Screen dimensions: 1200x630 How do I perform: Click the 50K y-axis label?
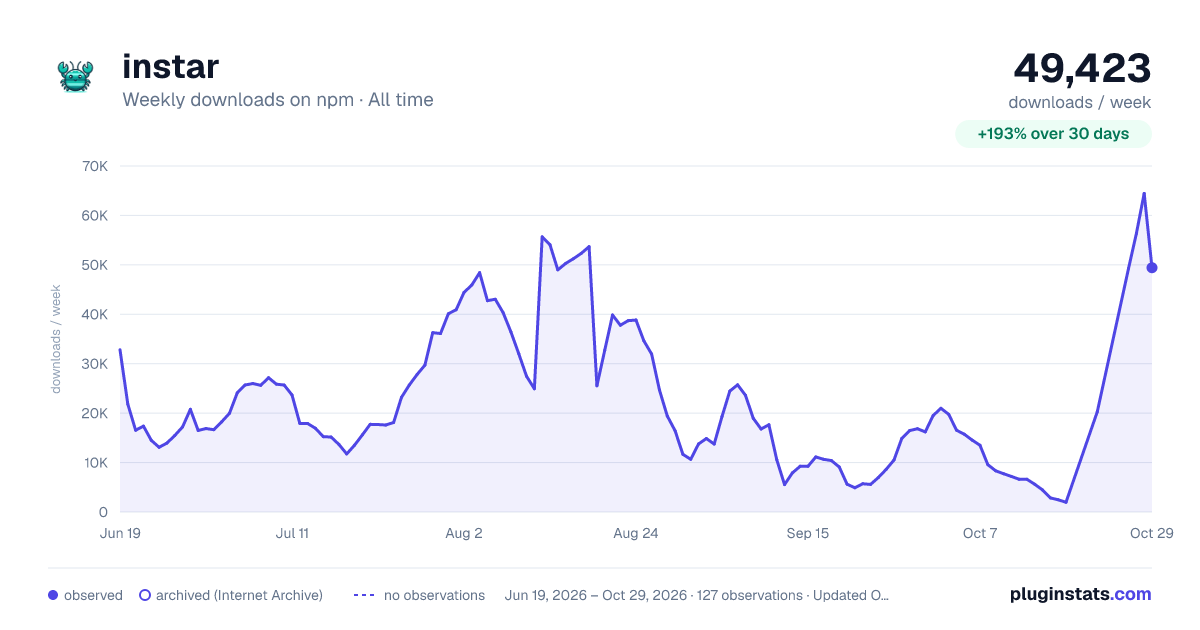[x=94, y=265]
